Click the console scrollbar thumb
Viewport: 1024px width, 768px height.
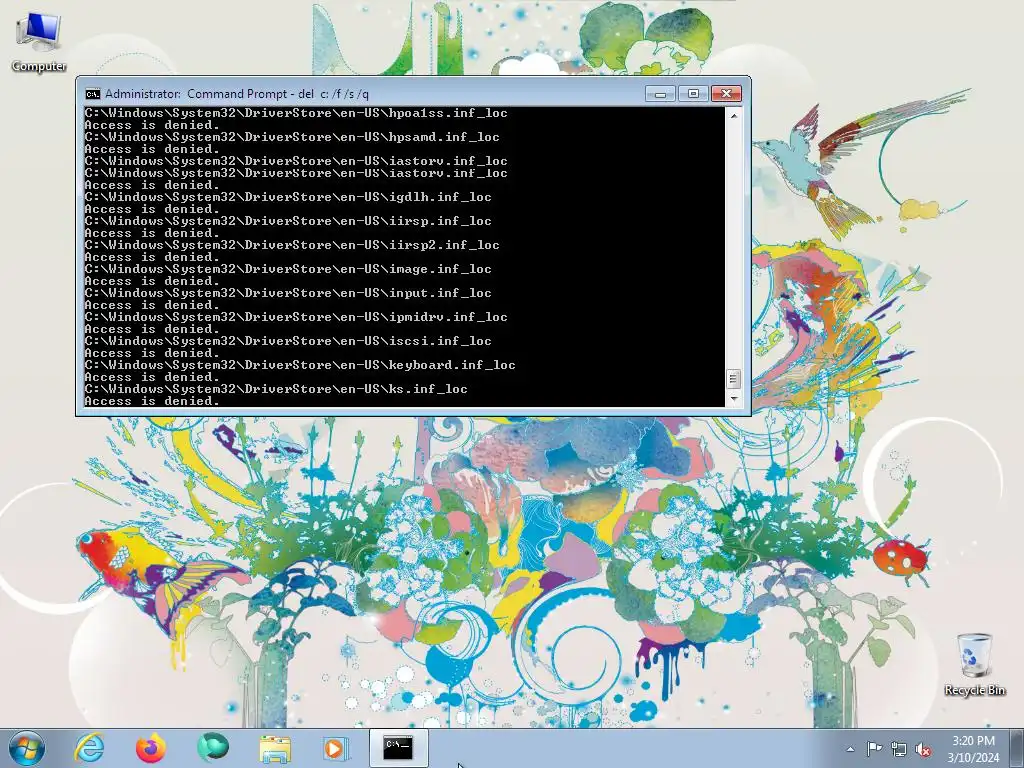tap(733, 379)
